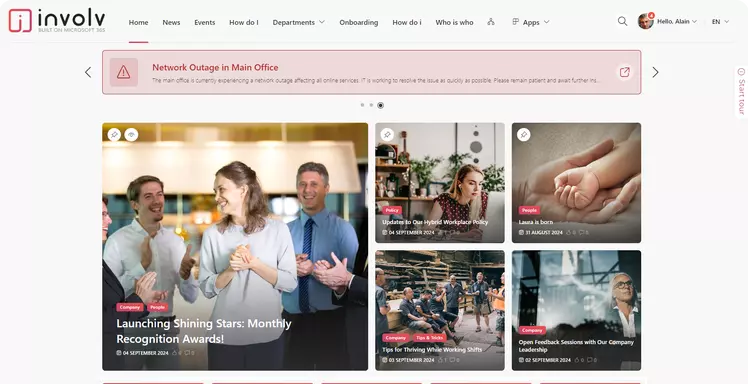Click comment icon on Working Shifts card
The height and width of the screenshot is (384, 748).
click(x=452, y=360)
